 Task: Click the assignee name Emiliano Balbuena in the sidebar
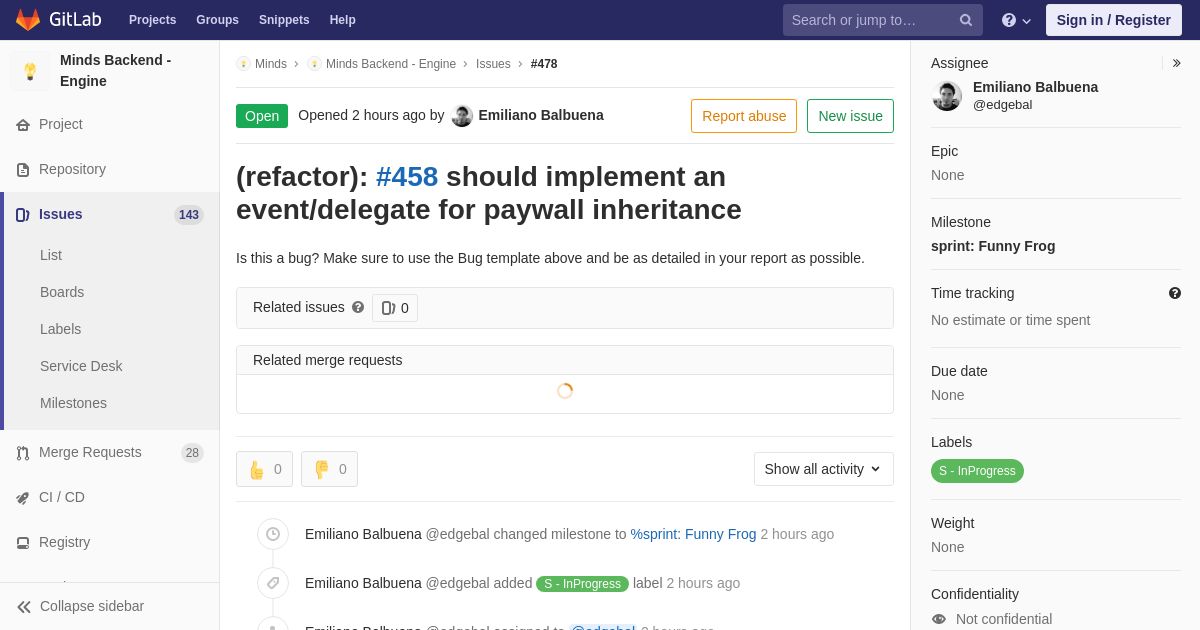click(1035, 87)
